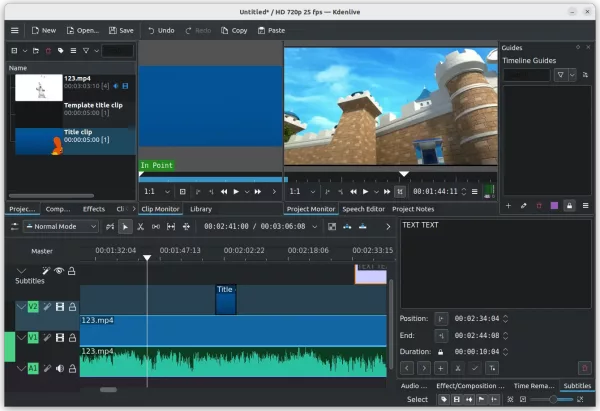This screenshot has width=600, height=411.
Task: Lock the V2 track
Action: coord(72,307)
